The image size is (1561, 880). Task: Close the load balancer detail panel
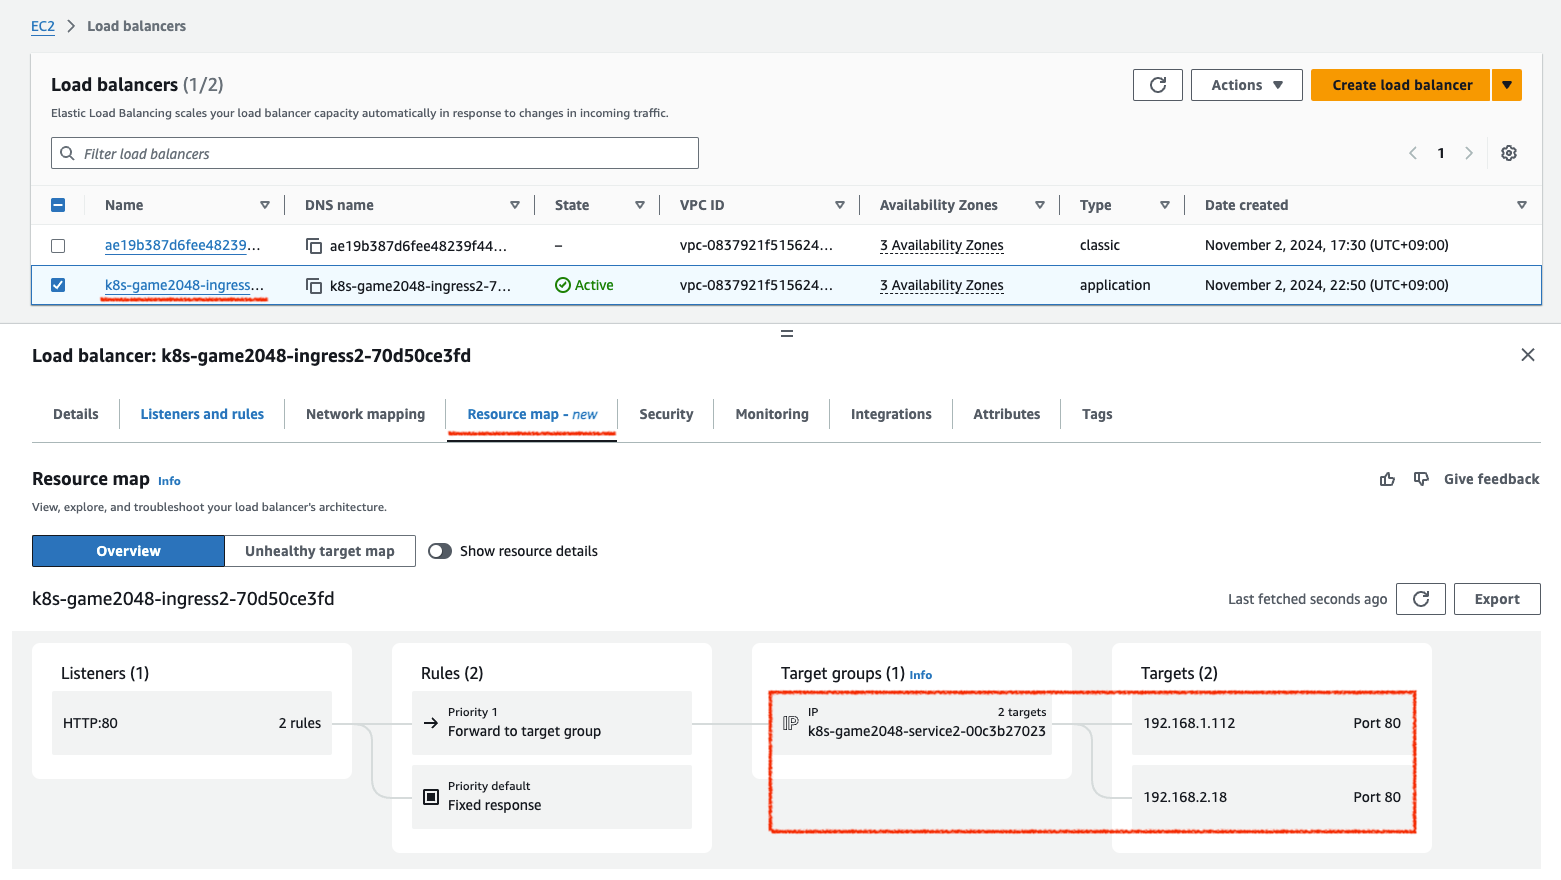(1527, 355)
